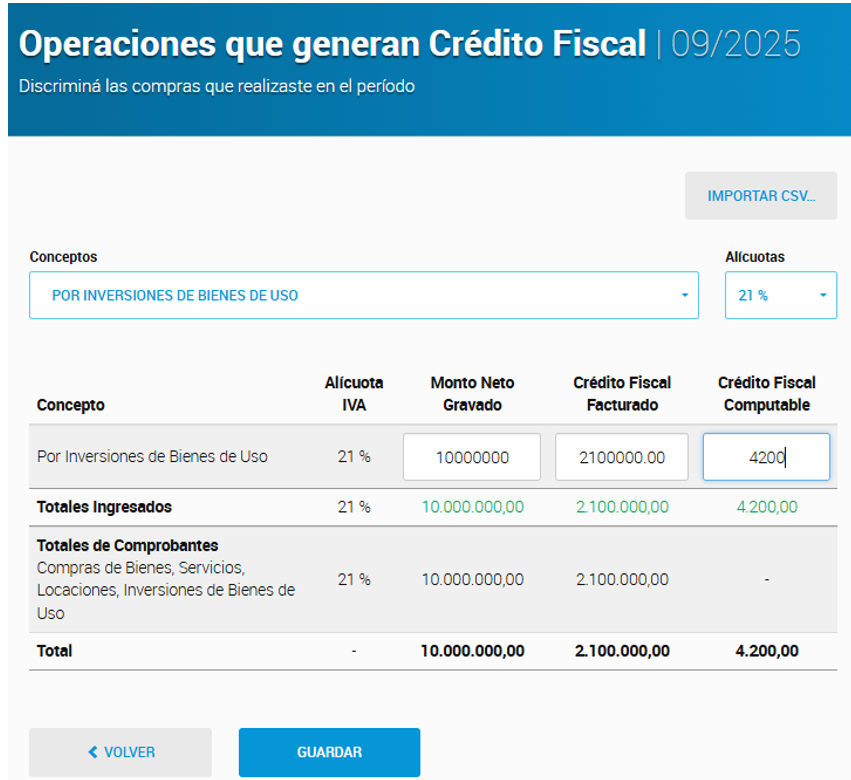
Task: Click the bold 2.100.000,00 in the Total row
Action: coord(621,651)
